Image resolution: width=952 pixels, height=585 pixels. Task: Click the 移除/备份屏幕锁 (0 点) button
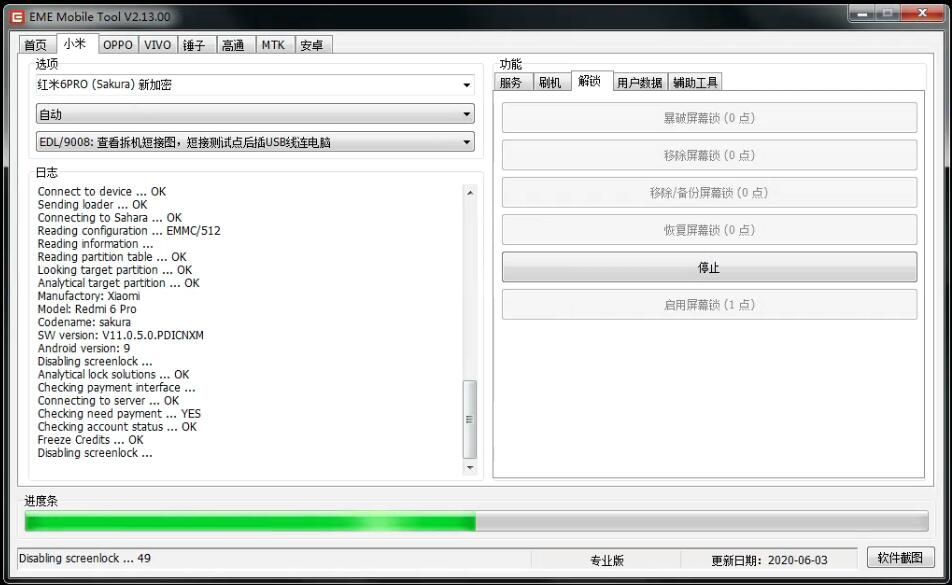point(709,193)
